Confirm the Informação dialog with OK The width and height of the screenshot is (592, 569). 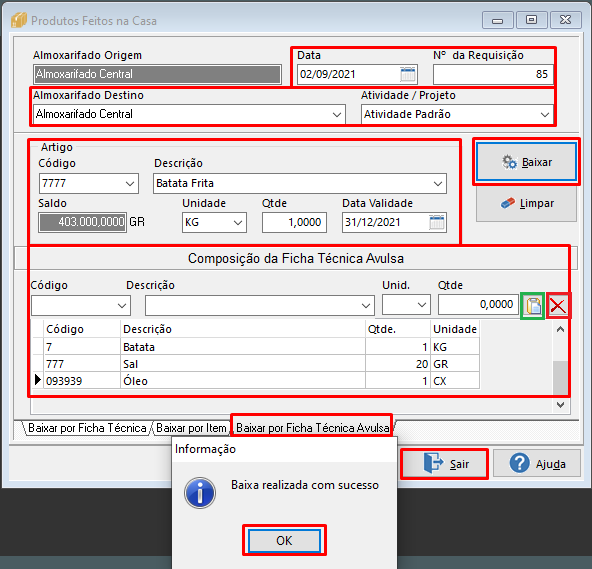(284, 540)
